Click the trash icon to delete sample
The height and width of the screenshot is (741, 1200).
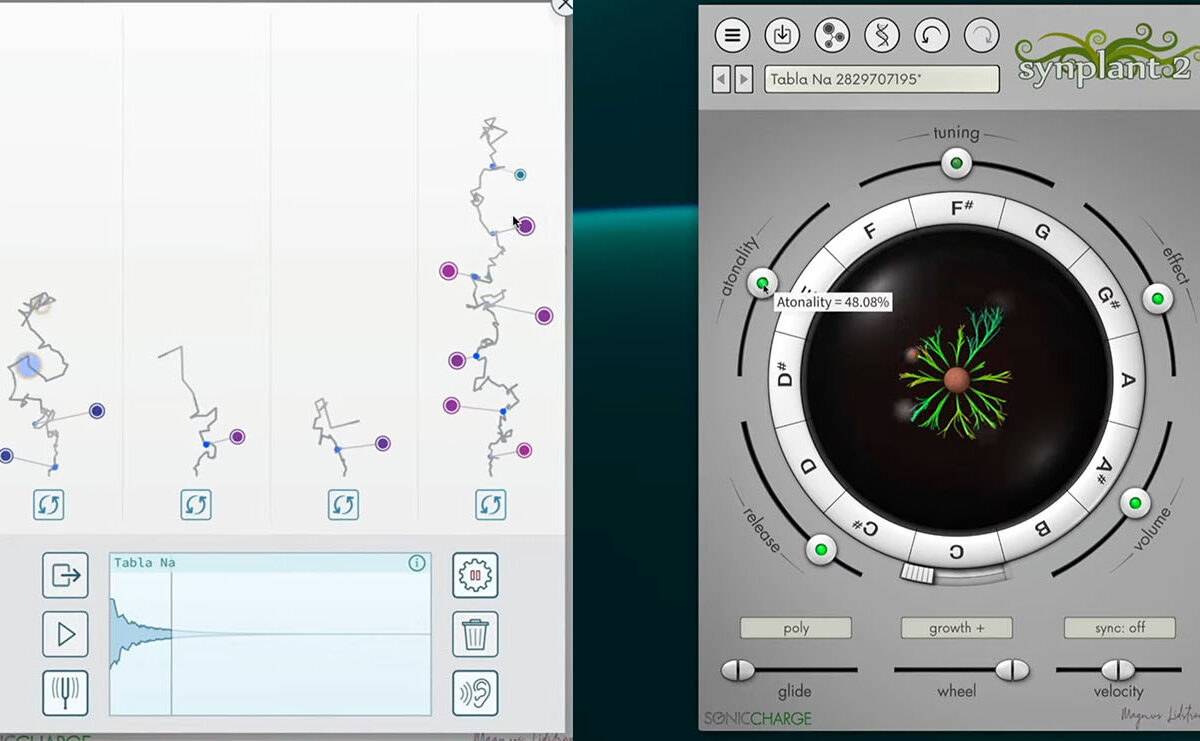pos(475,634)
